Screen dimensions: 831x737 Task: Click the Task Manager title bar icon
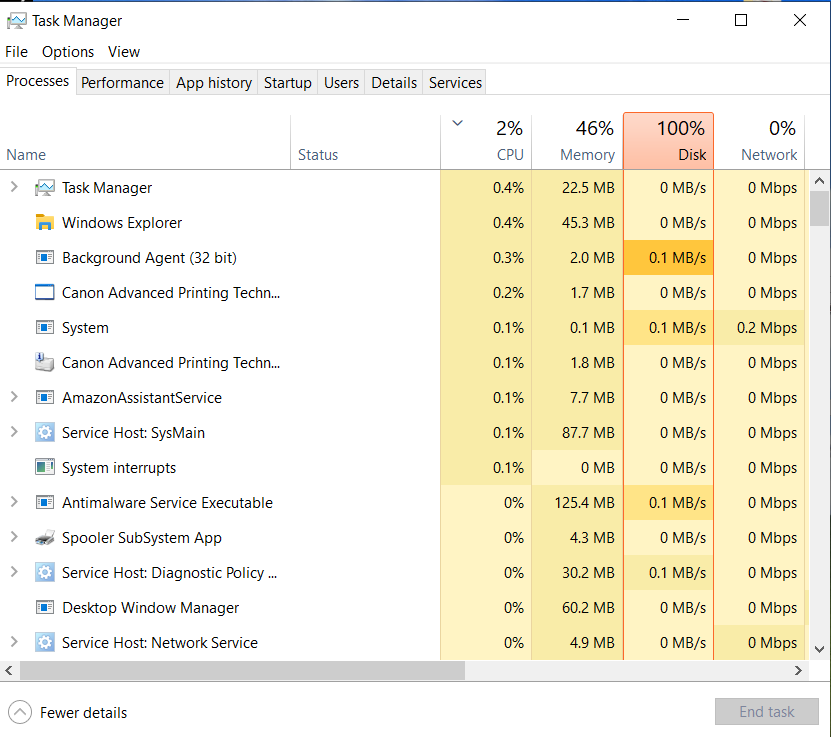(16, 21)
